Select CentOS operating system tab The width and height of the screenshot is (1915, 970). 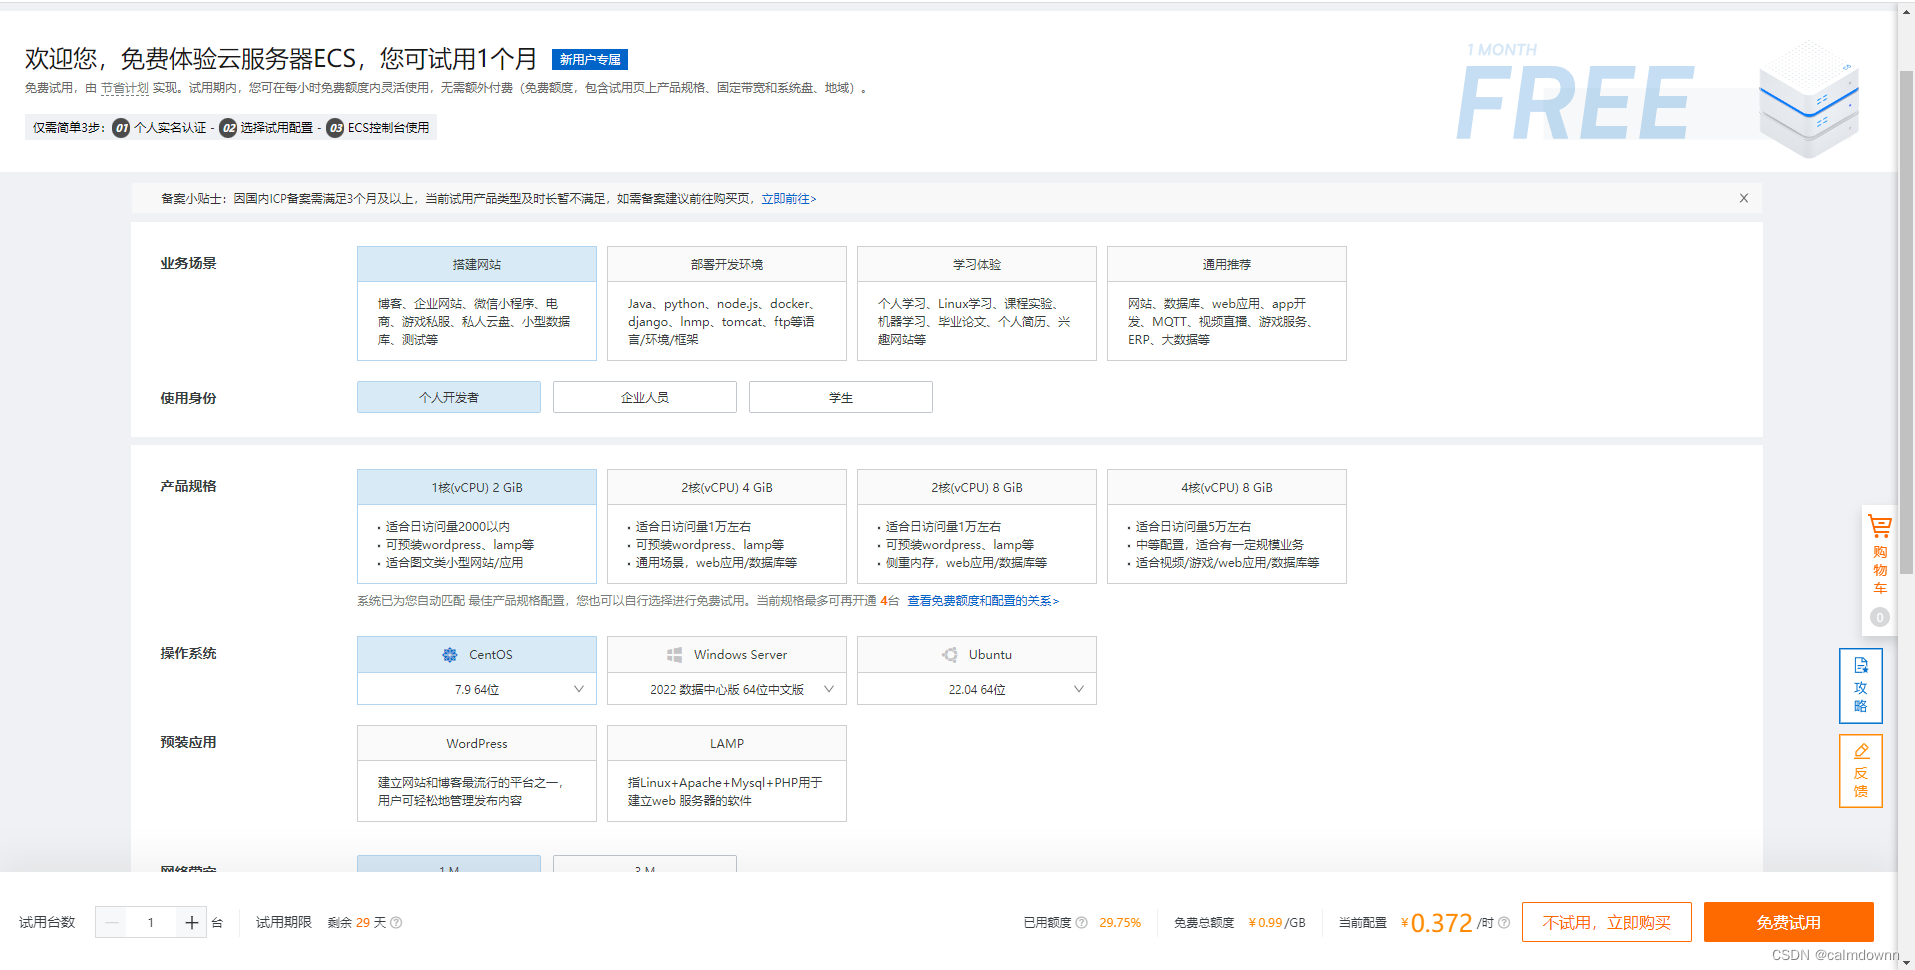477,655
